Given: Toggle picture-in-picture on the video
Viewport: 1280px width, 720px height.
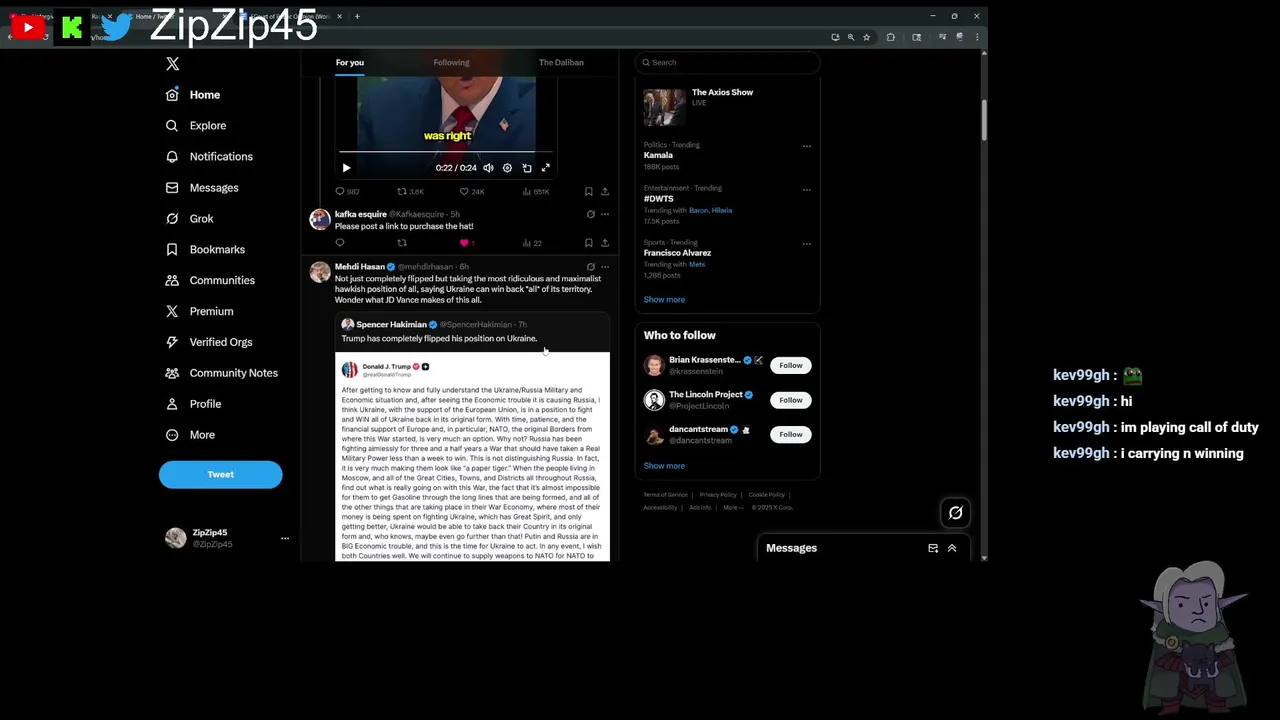Looking at the screenshot, I should (527, 168).
